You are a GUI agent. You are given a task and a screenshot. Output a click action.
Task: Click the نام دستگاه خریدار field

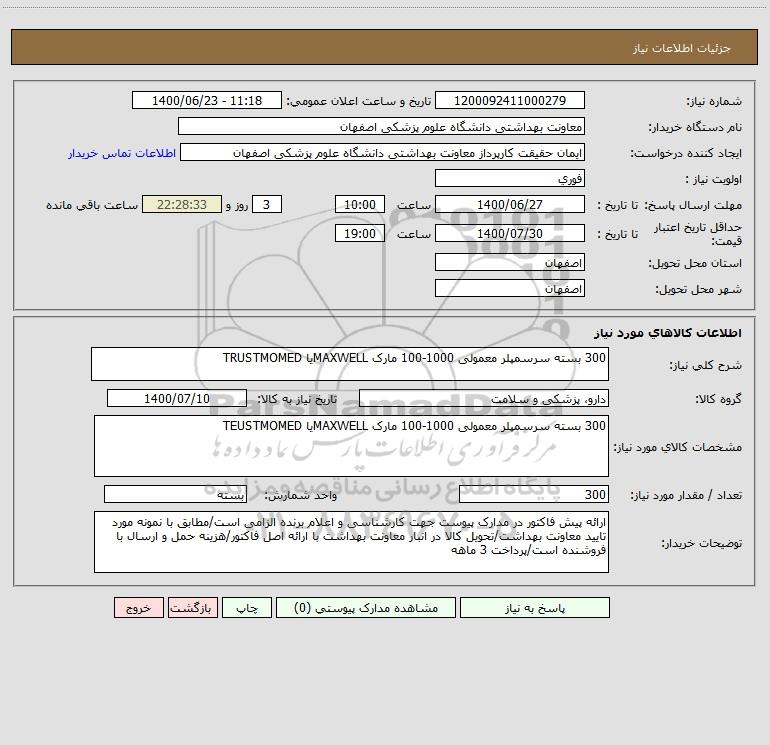click(381, 126)
